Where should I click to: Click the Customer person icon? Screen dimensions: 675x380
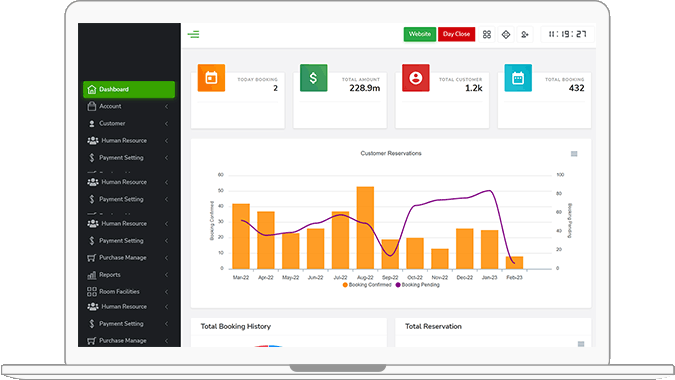91,124
